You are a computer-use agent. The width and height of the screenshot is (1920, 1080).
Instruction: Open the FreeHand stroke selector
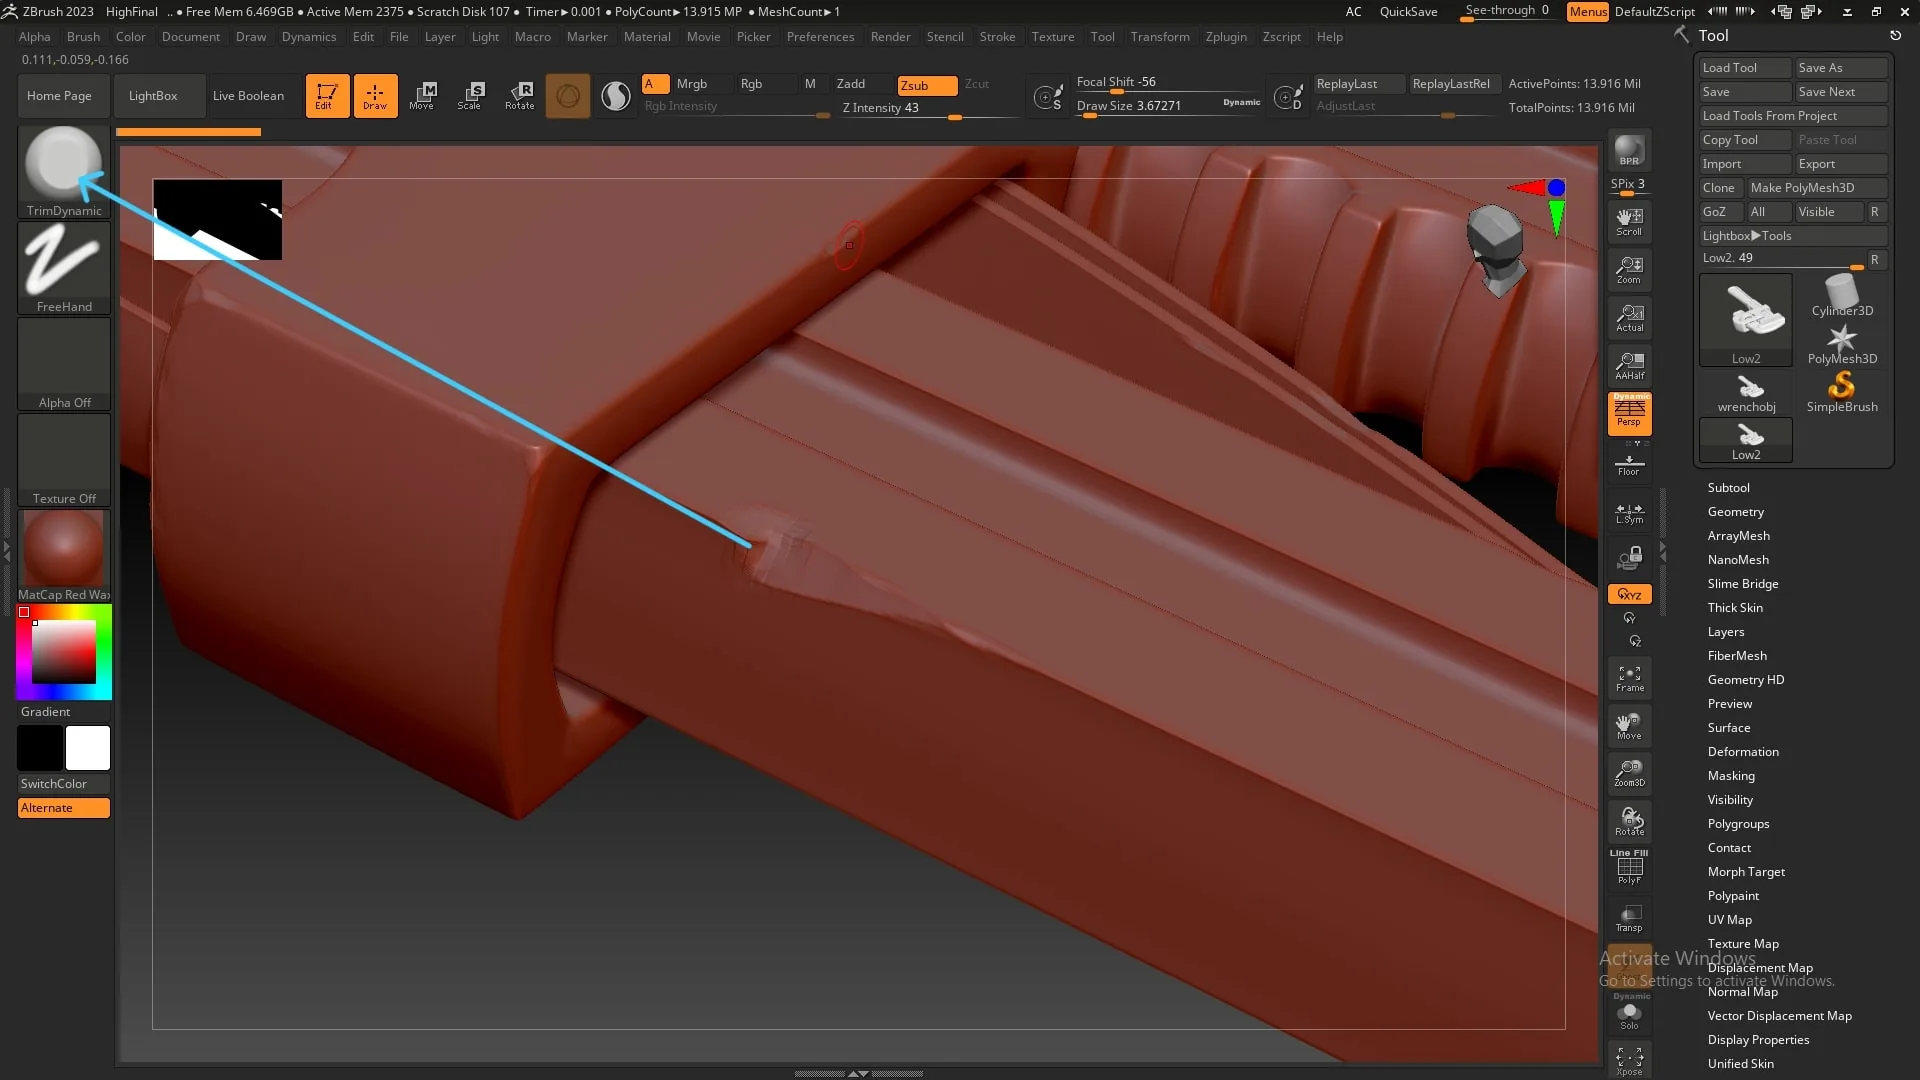click(x=64, y=268)
